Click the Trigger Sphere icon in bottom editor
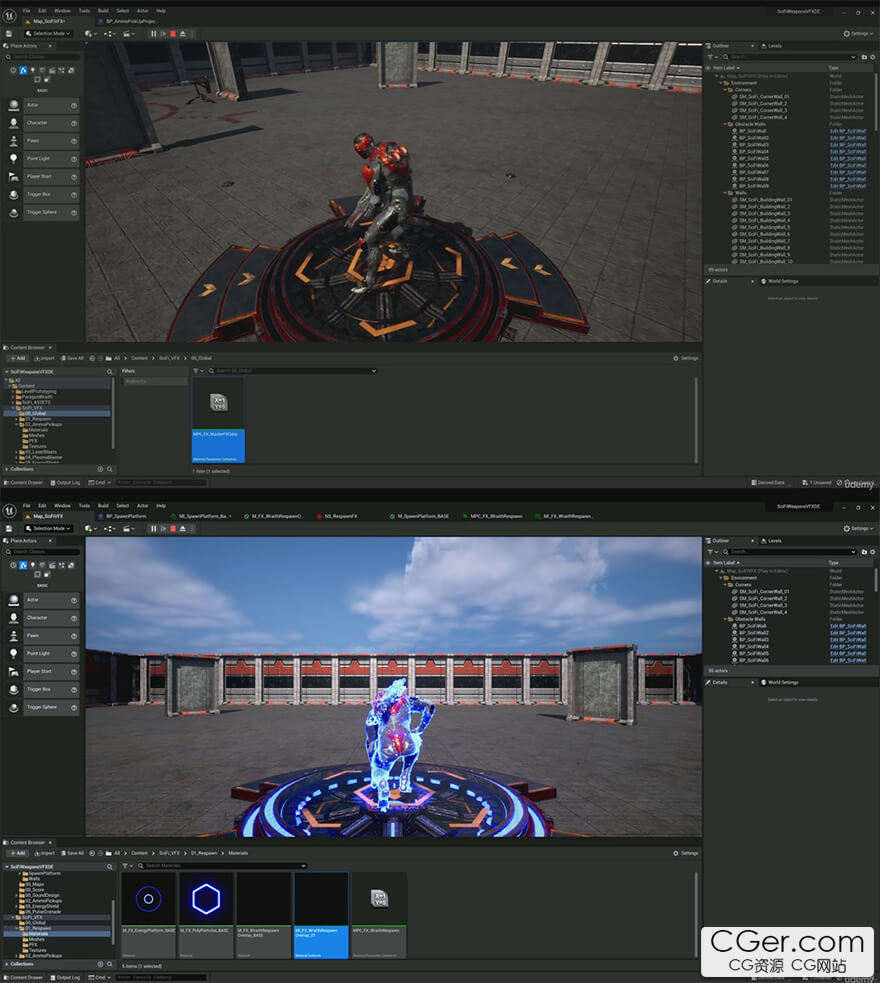 pyautogui.click(x=14, y=707)
